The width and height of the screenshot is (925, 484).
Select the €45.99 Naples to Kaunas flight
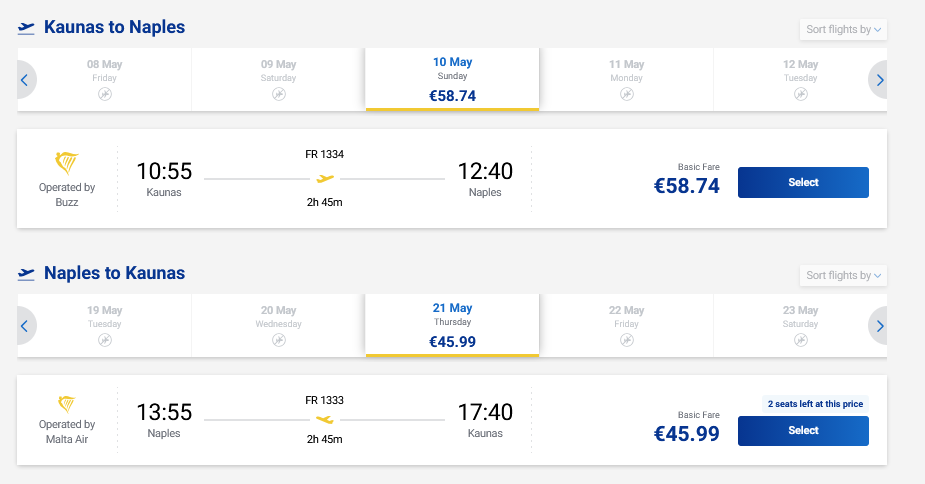click(803, 431)
